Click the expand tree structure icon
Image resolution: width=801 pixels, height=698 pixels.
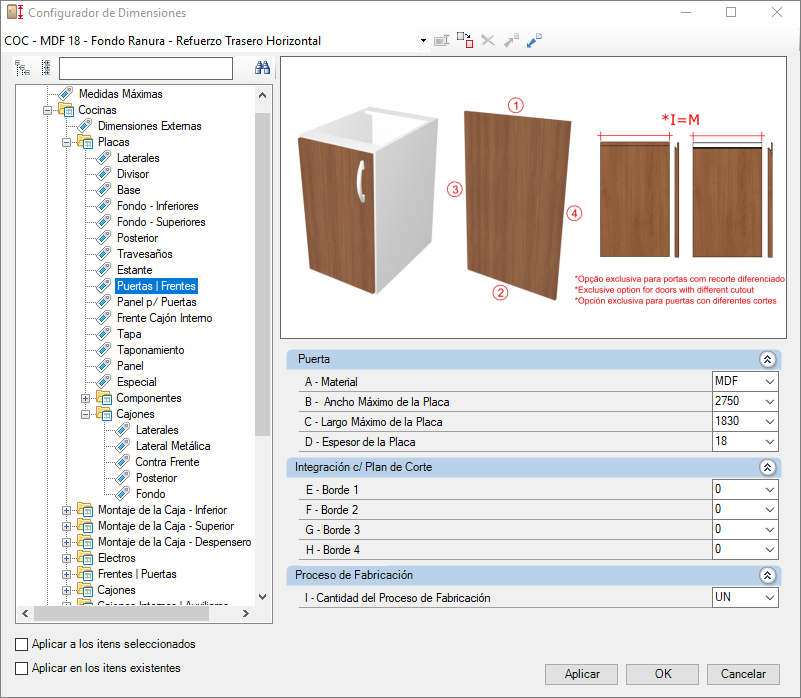tap(22, 68)
